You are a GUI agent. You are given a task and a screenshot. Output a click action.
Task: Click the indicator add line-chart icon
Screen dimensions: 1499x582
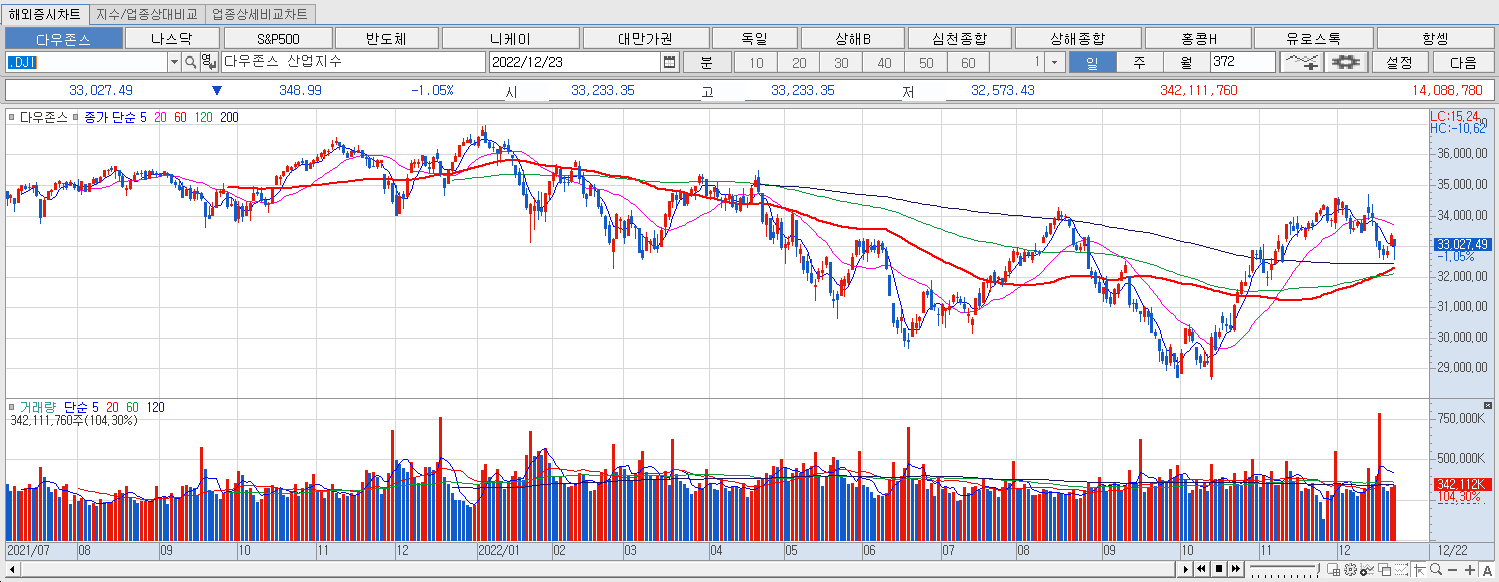(x=1302, y=62)
